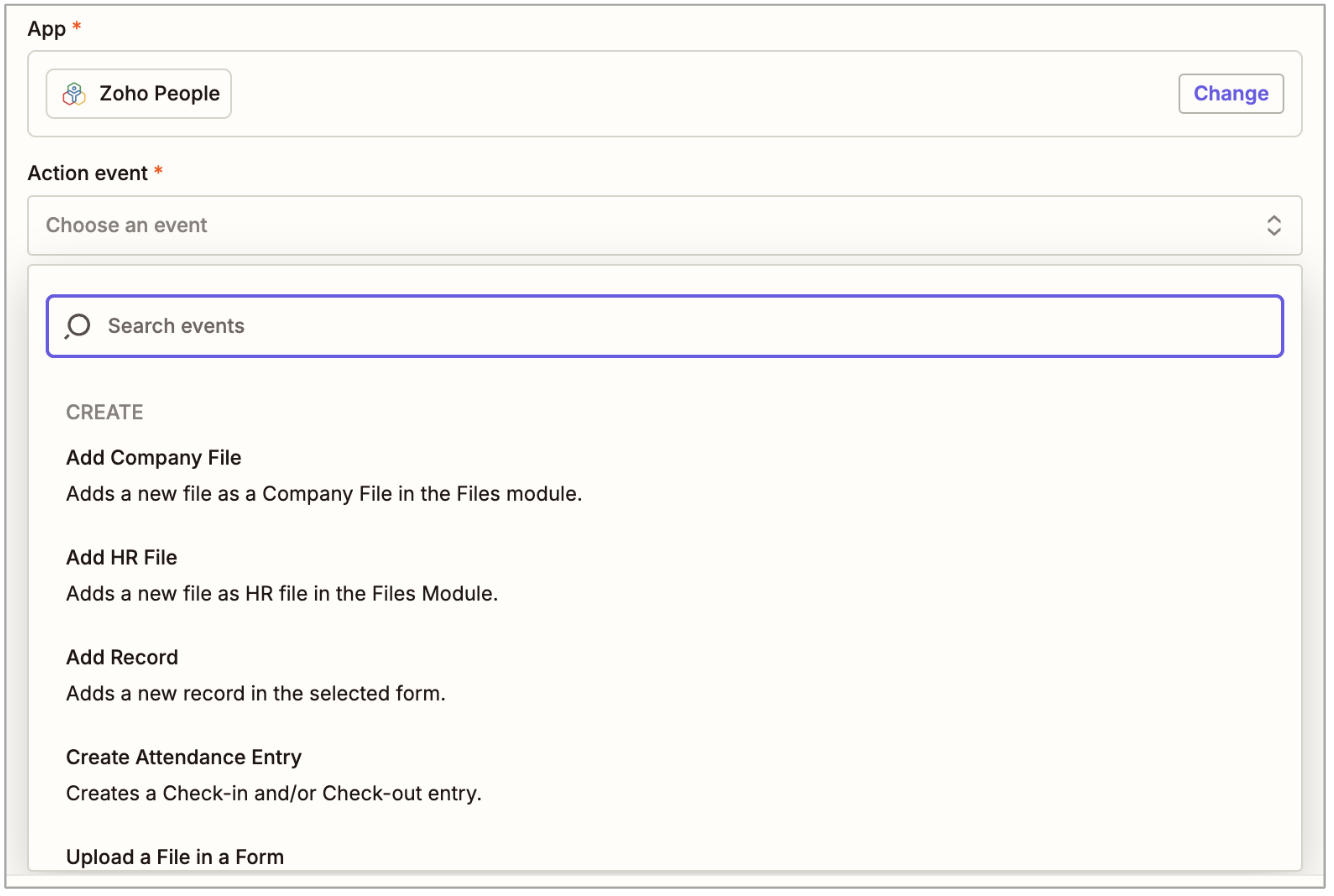The width and height of the screenshot is (1334, 896).
Task: Click the Zoho People app name text
Action: 159,94
